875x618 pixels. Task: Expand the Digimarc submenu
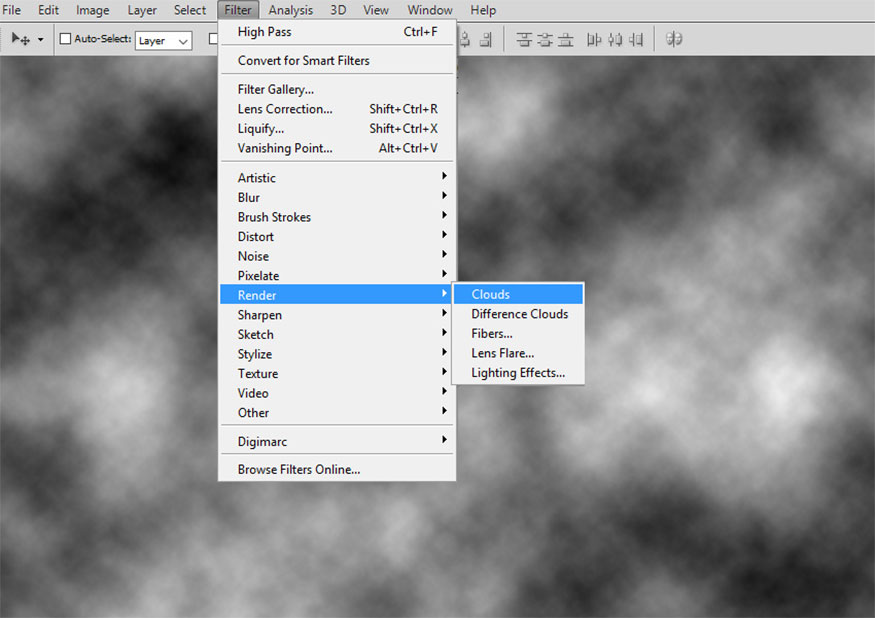tap(337, 441)
